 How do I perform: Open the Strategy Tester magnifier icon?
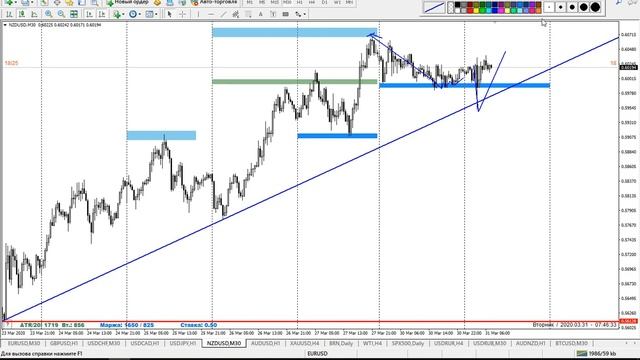click(x=95, y=2)
